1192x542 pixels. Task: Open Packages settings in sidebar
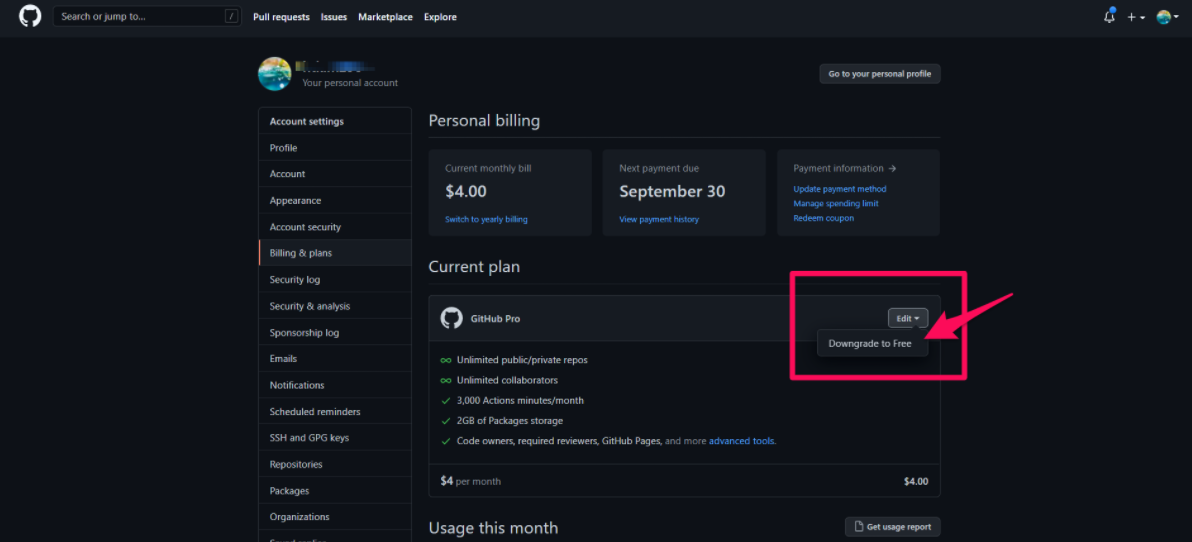coord(334,491)
